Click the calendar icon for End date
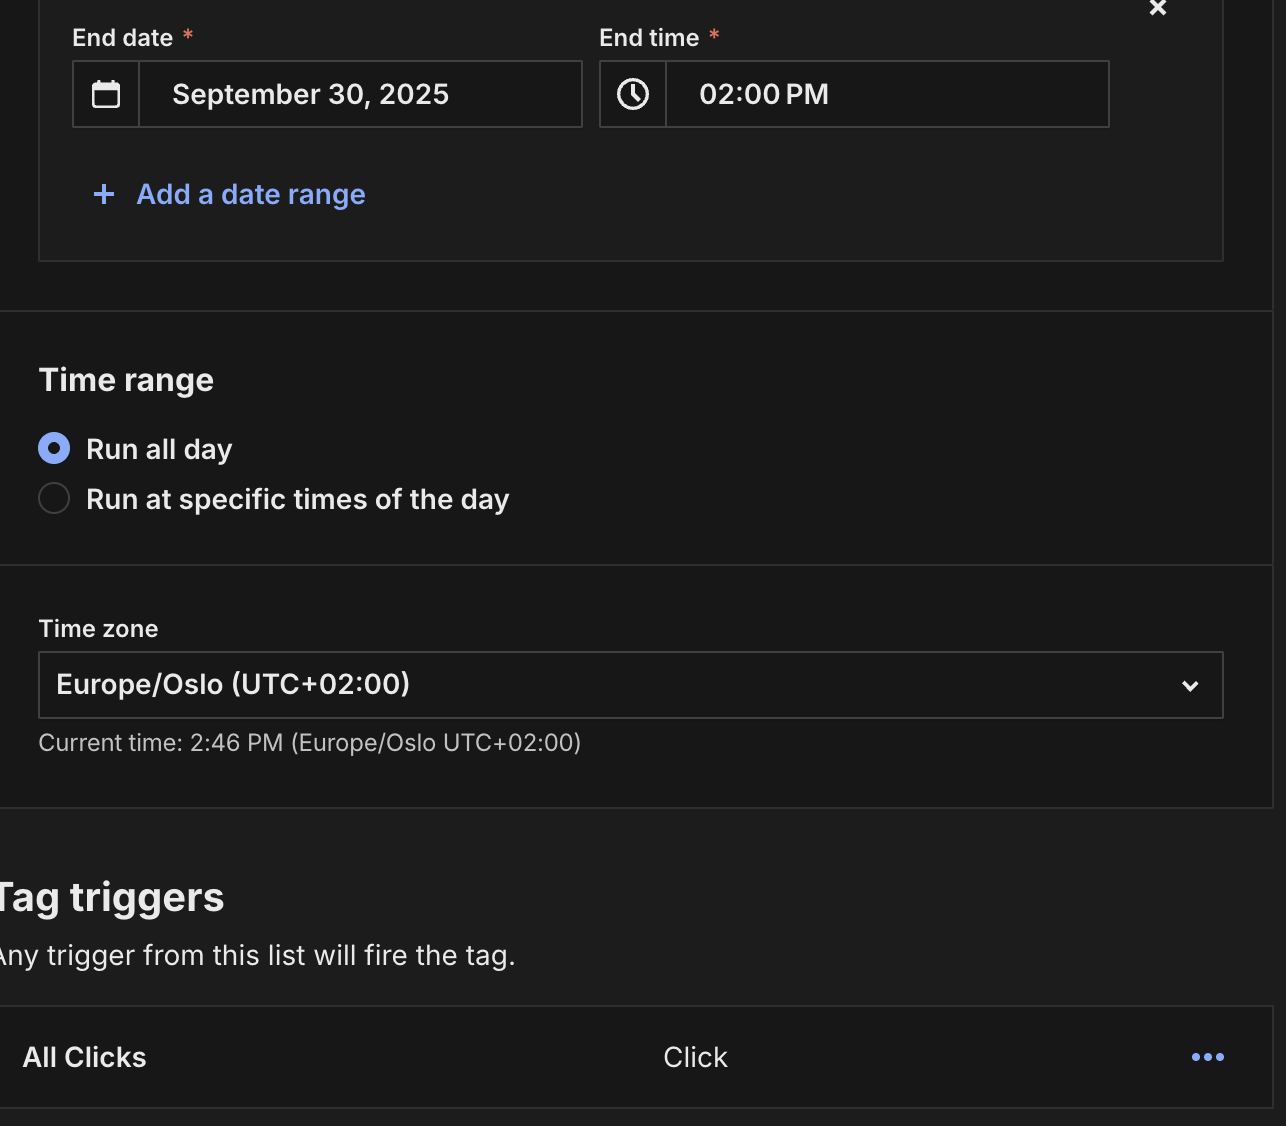This screenshot has height=1126, width=1286. 106,94
